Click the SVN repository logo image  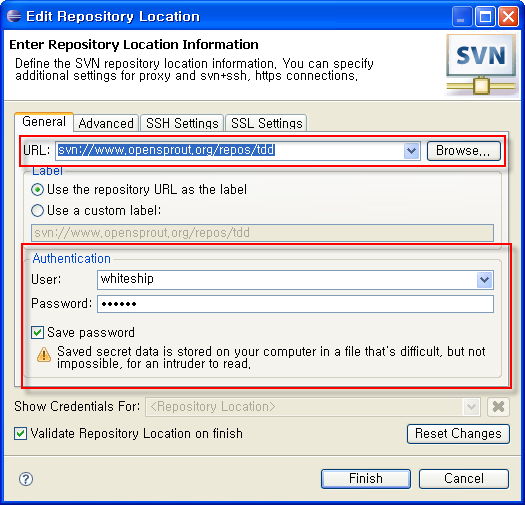click(481, 65)
